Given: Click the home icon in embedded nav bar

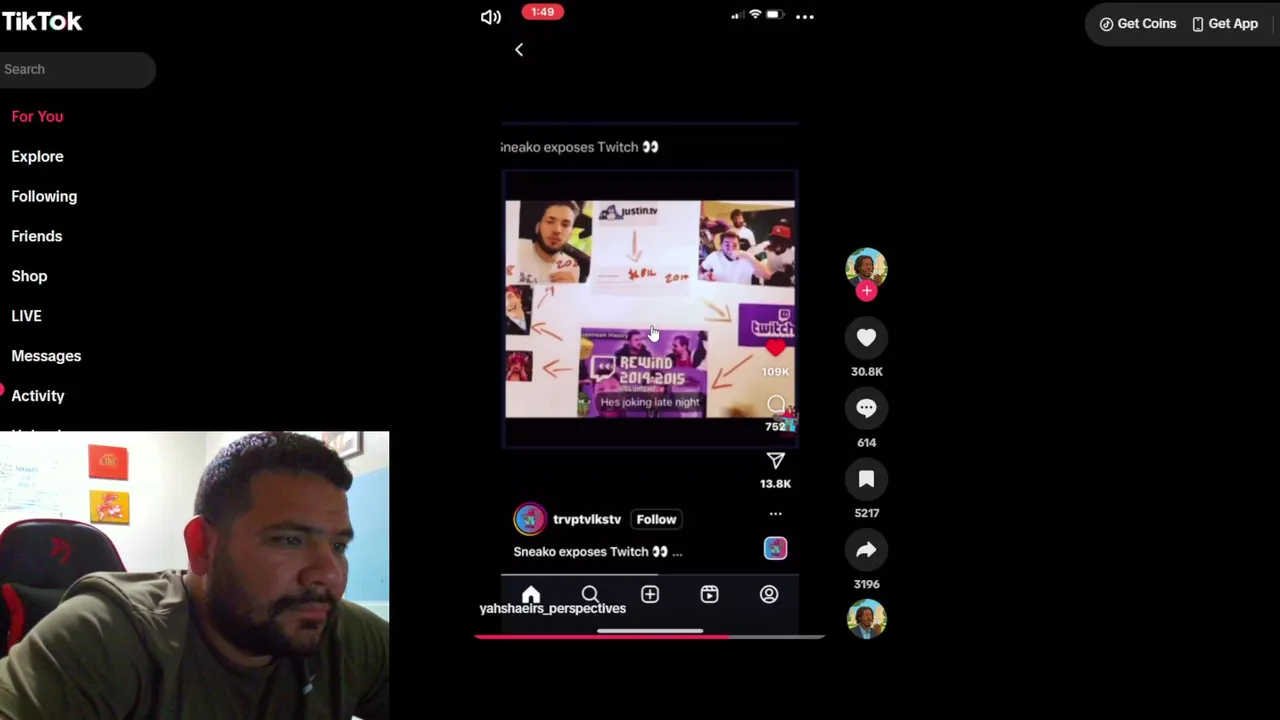Looking at the screenshot, I should pos(531,594).
